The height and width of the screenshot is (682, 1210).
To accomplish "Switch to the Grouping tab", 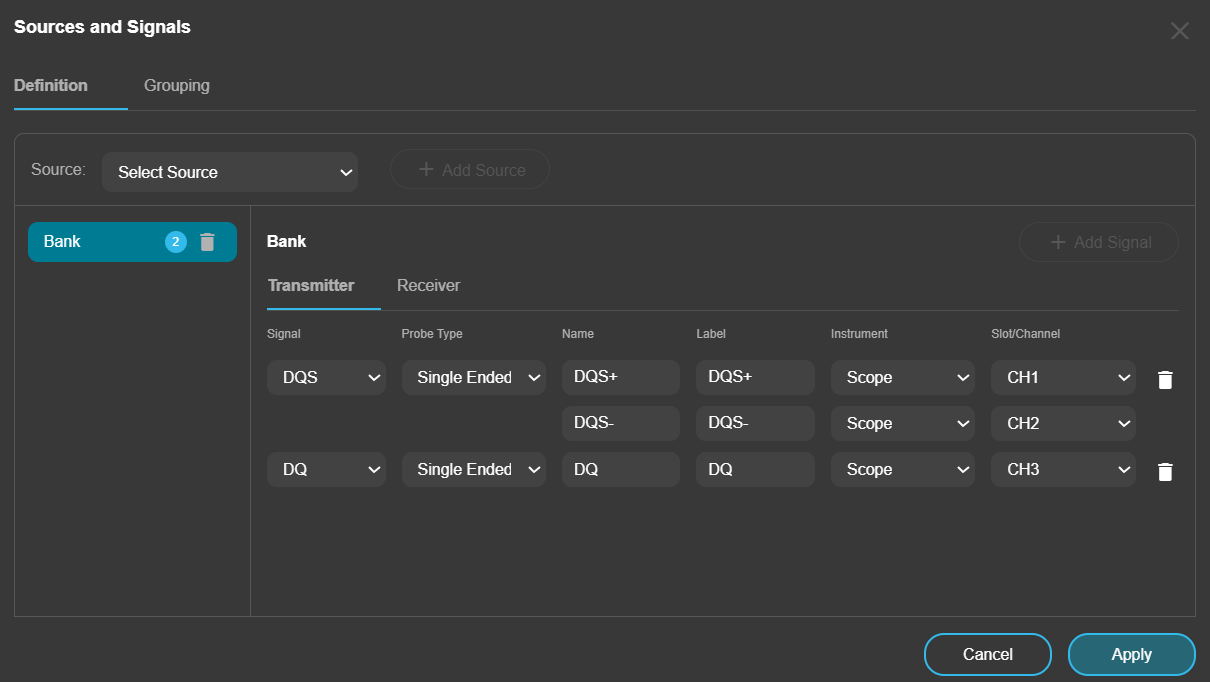I will (x=177, y=86).
